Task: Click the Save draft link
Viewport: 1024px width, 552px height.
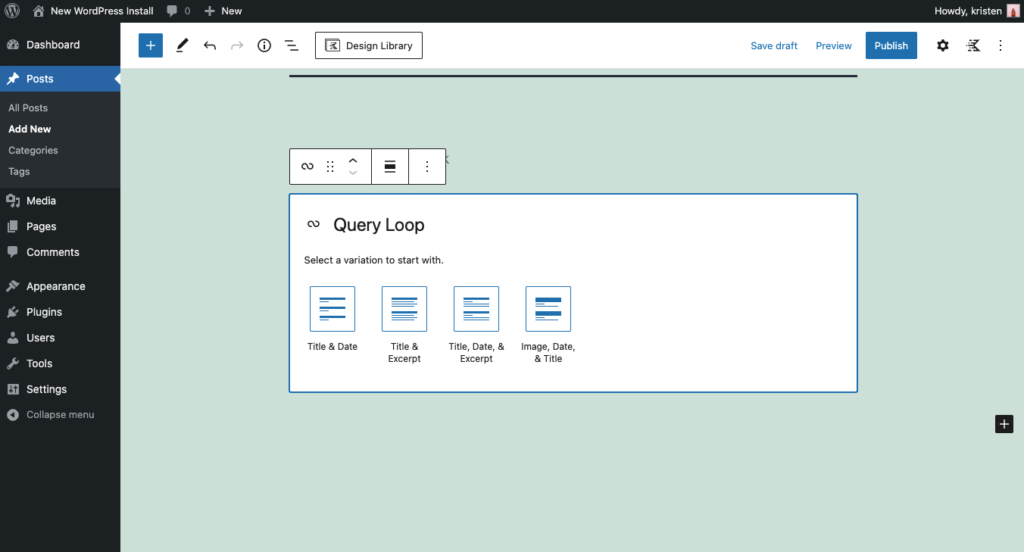Action: pyautogui.click(x=774, y=46)
